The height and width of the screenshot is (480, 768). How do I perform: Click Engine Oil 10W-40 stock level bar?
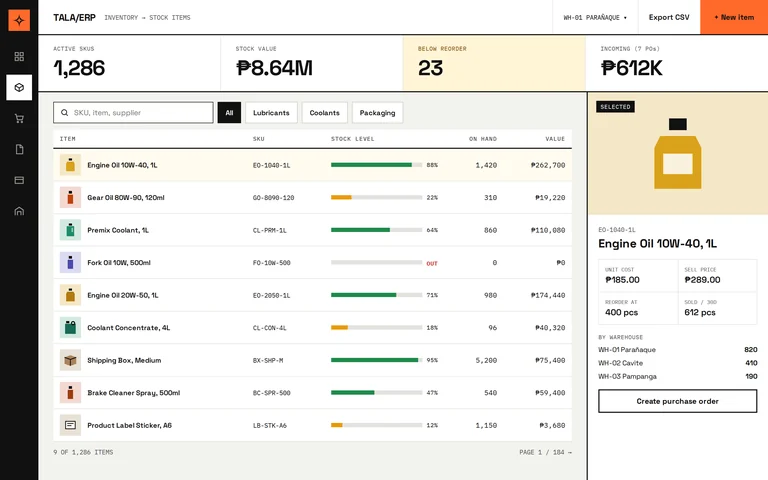[376, 165]
